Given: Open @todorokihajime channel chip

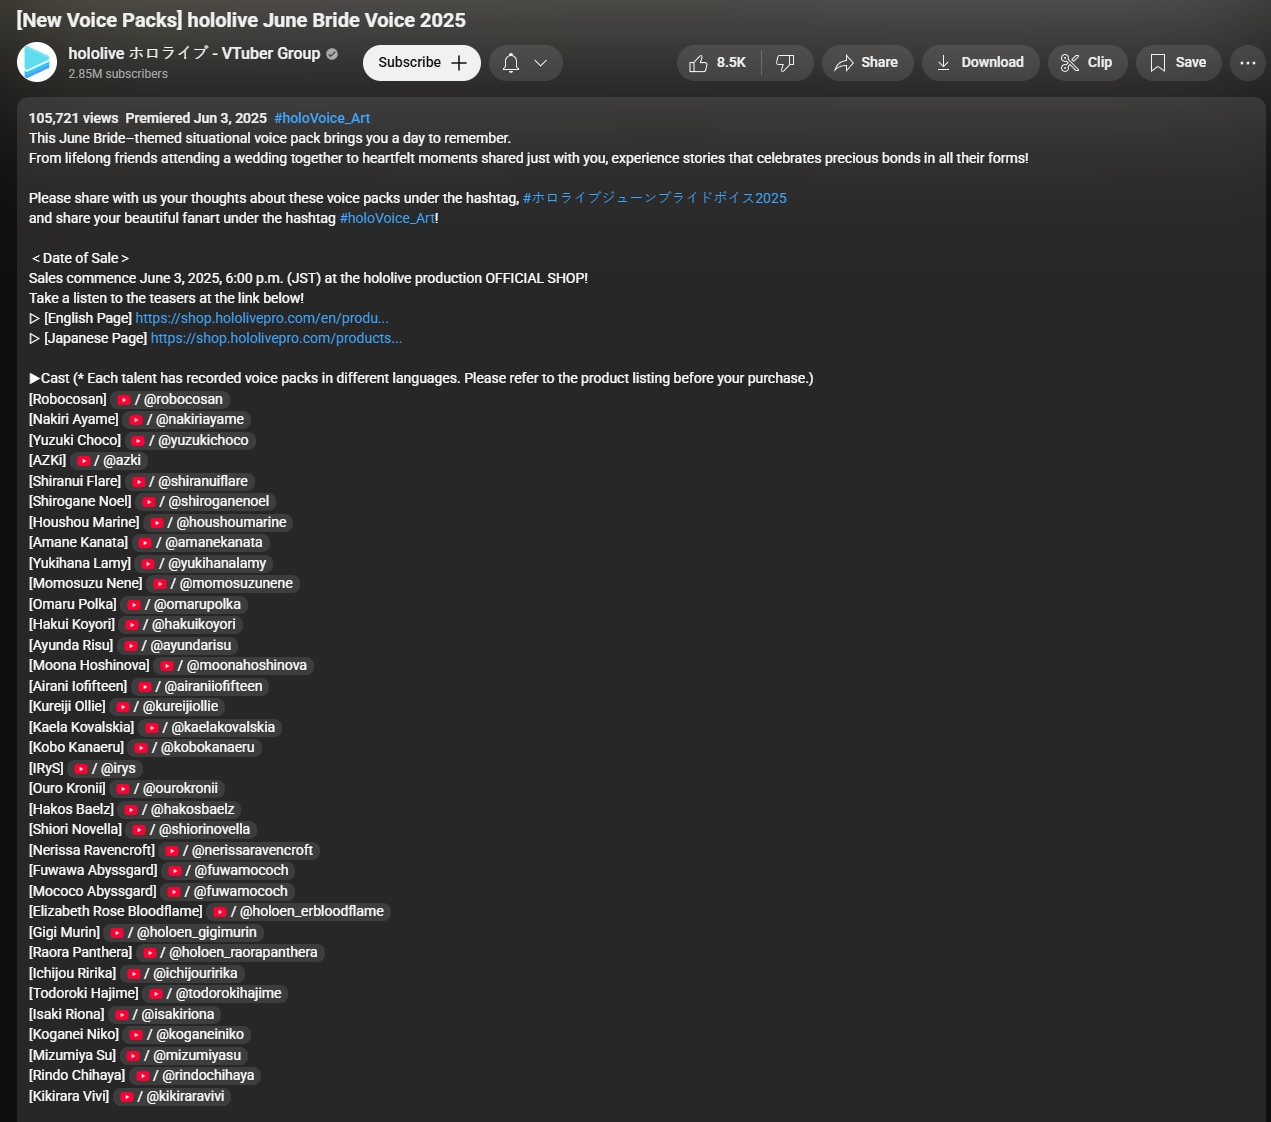Looking at the screenshot, I should [x=215, y=993].
